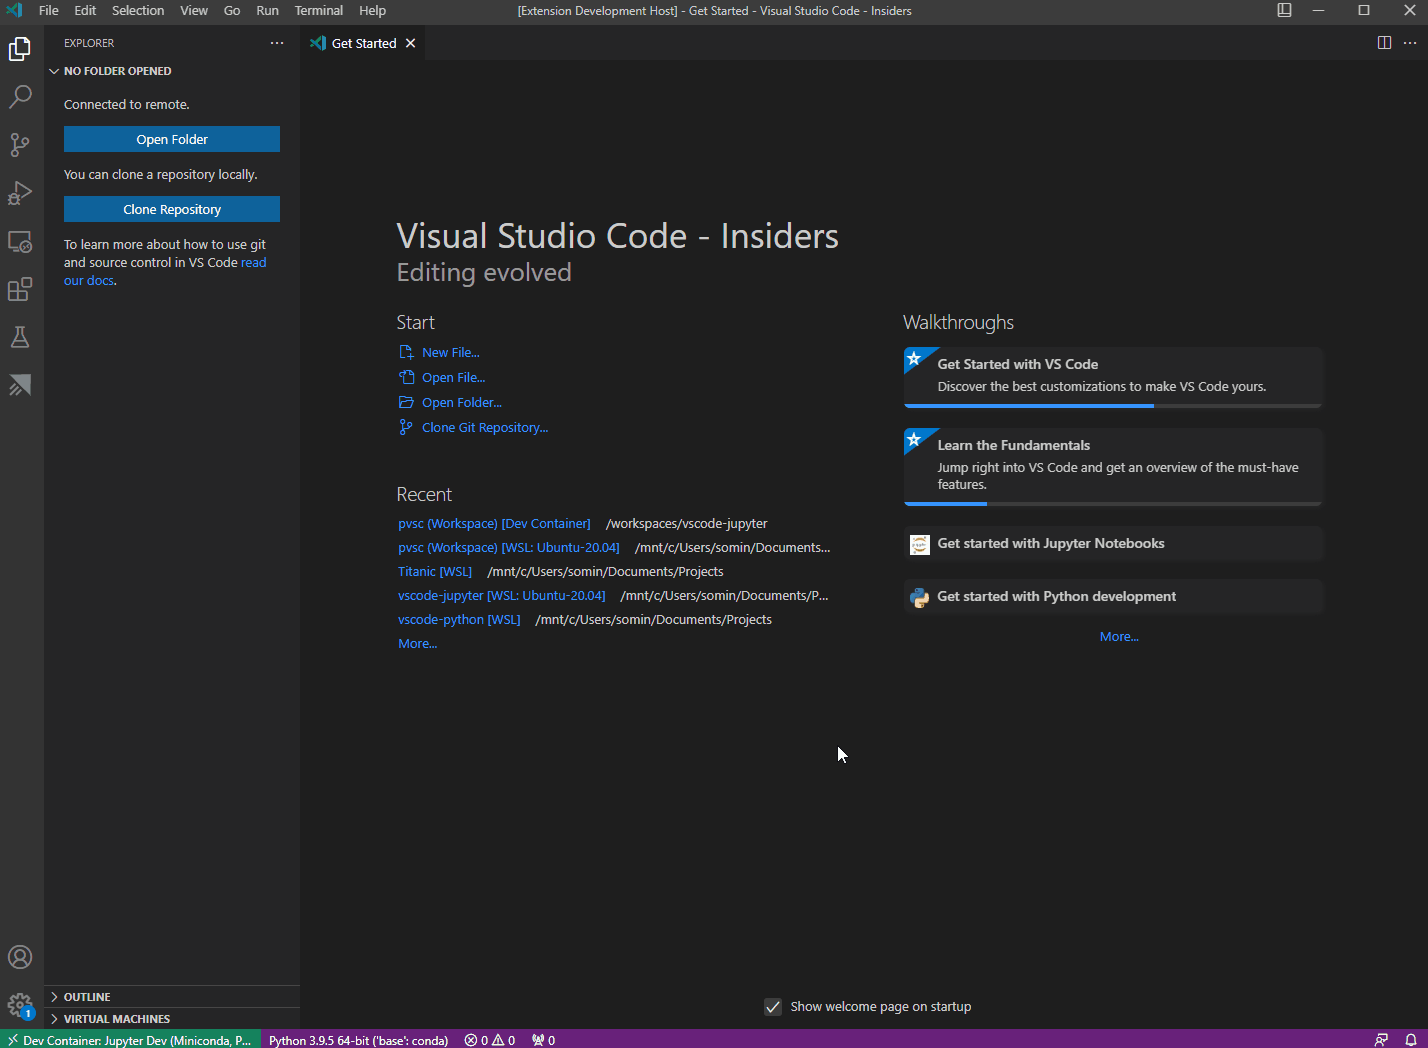Open the Accounts icon in the Activity Bar

(20, 956)
